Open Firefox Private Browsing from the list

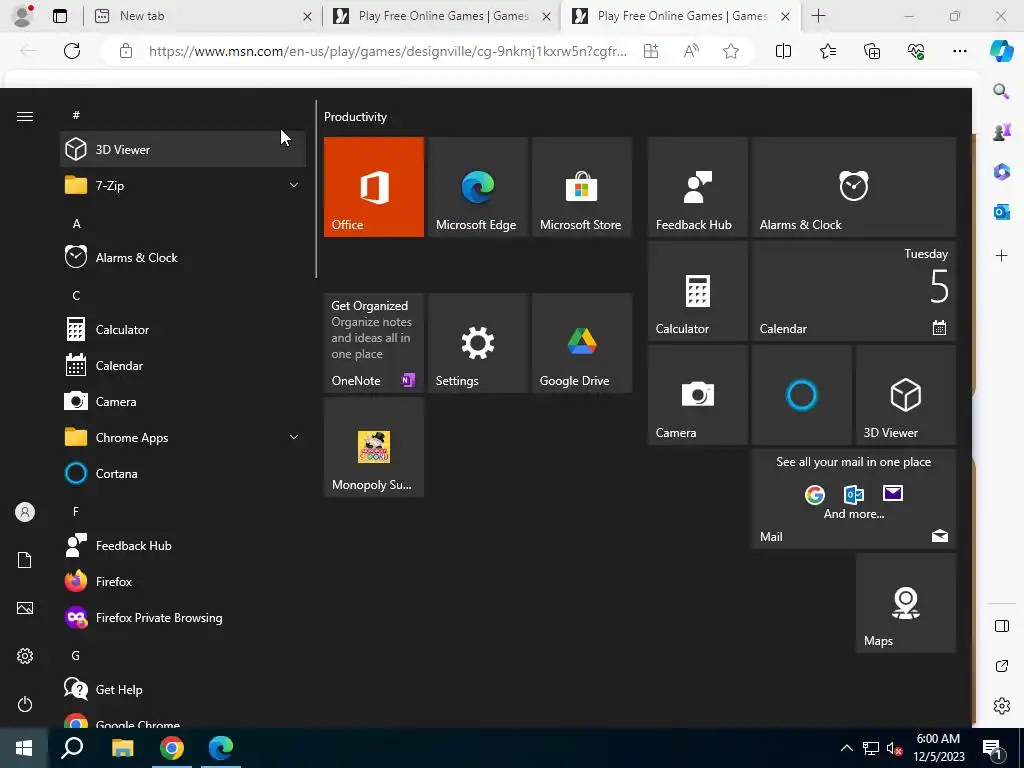coord(183,618)
